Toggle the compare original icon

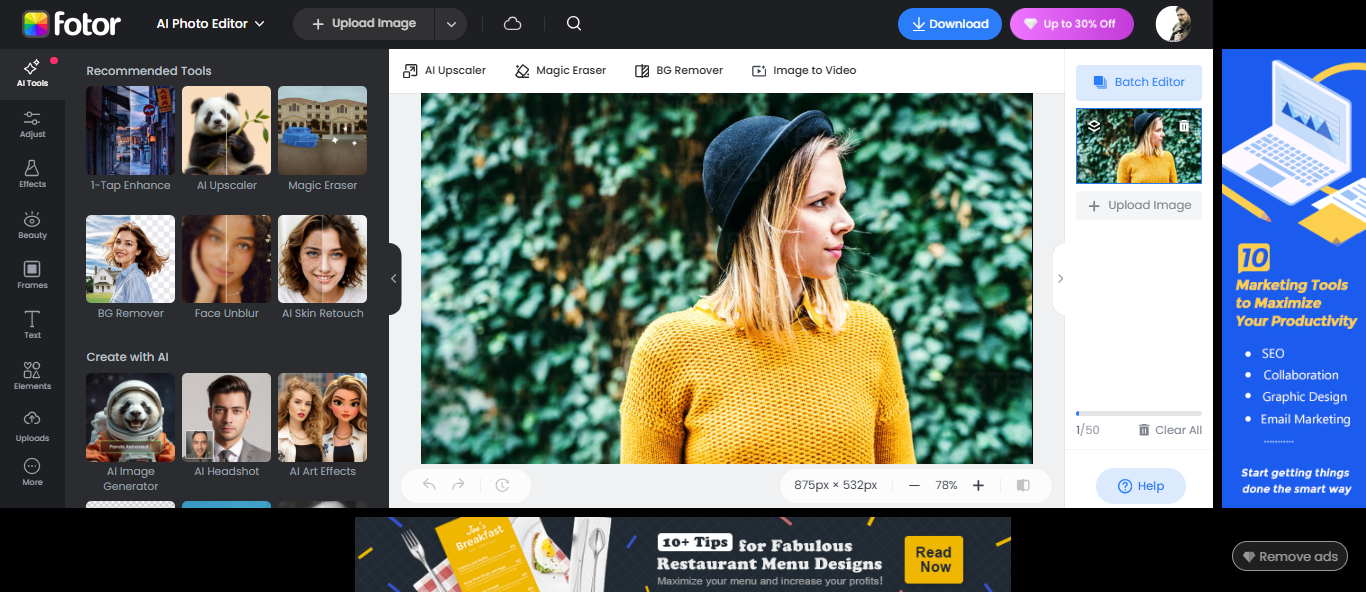click(x=1023, y=485)
